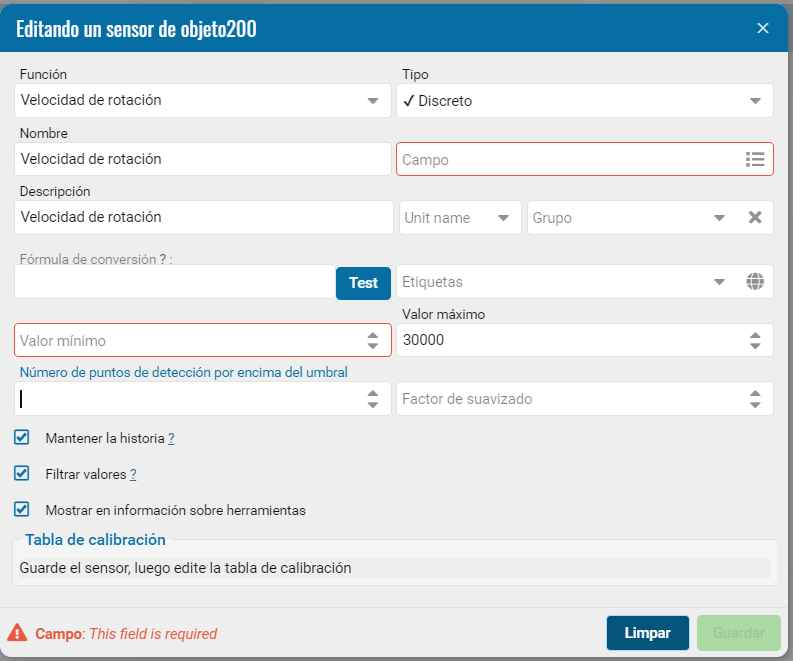793x661 pixels.
Task: Click the globe icon beside Etiquetas
Action: (755, 281)
